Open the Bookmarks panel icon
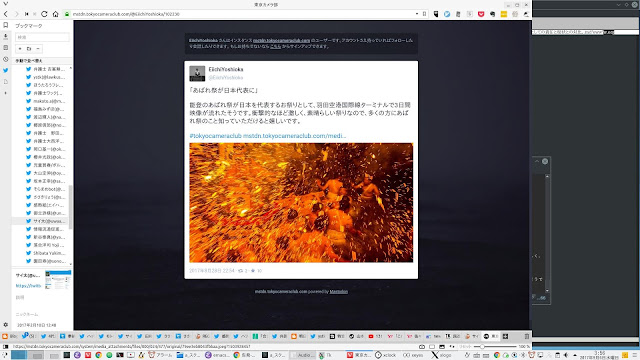 [6, 25]
